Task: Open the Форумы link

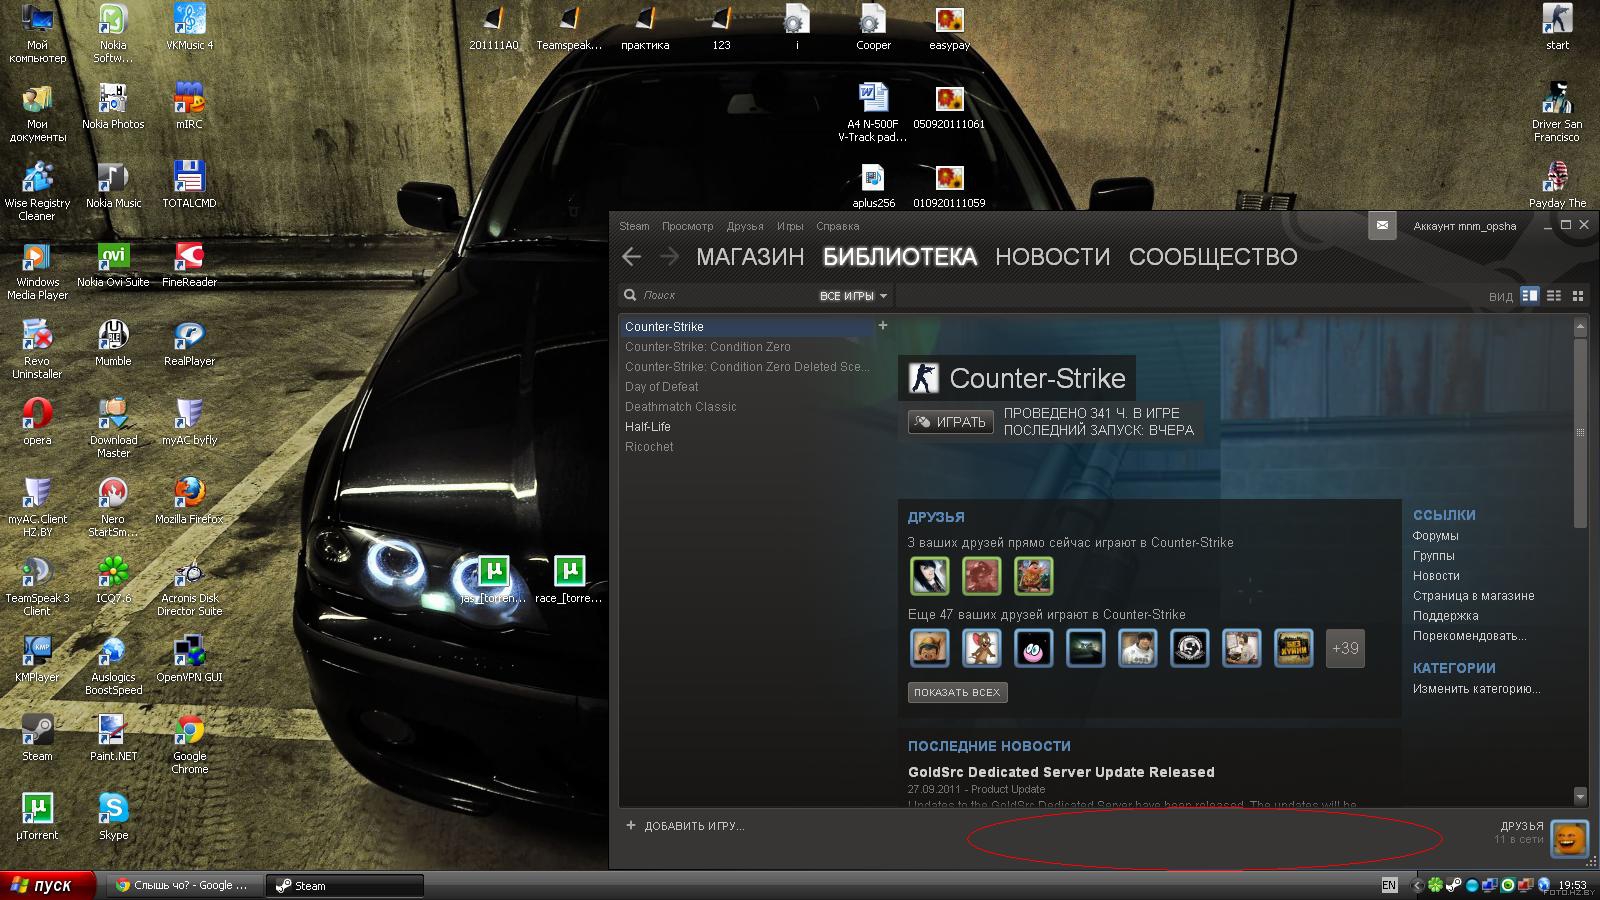Action: pos(1435,536)
